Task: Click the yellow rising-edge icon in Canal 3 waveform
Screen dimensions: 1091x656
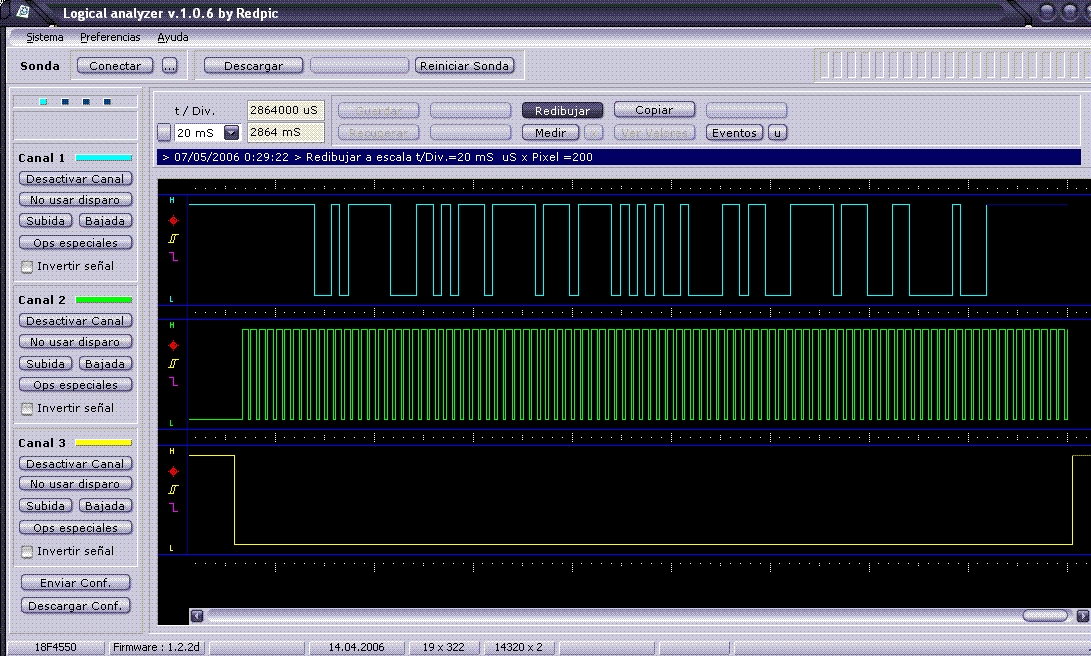Action: pyautogui.click(x=173, y=489)
